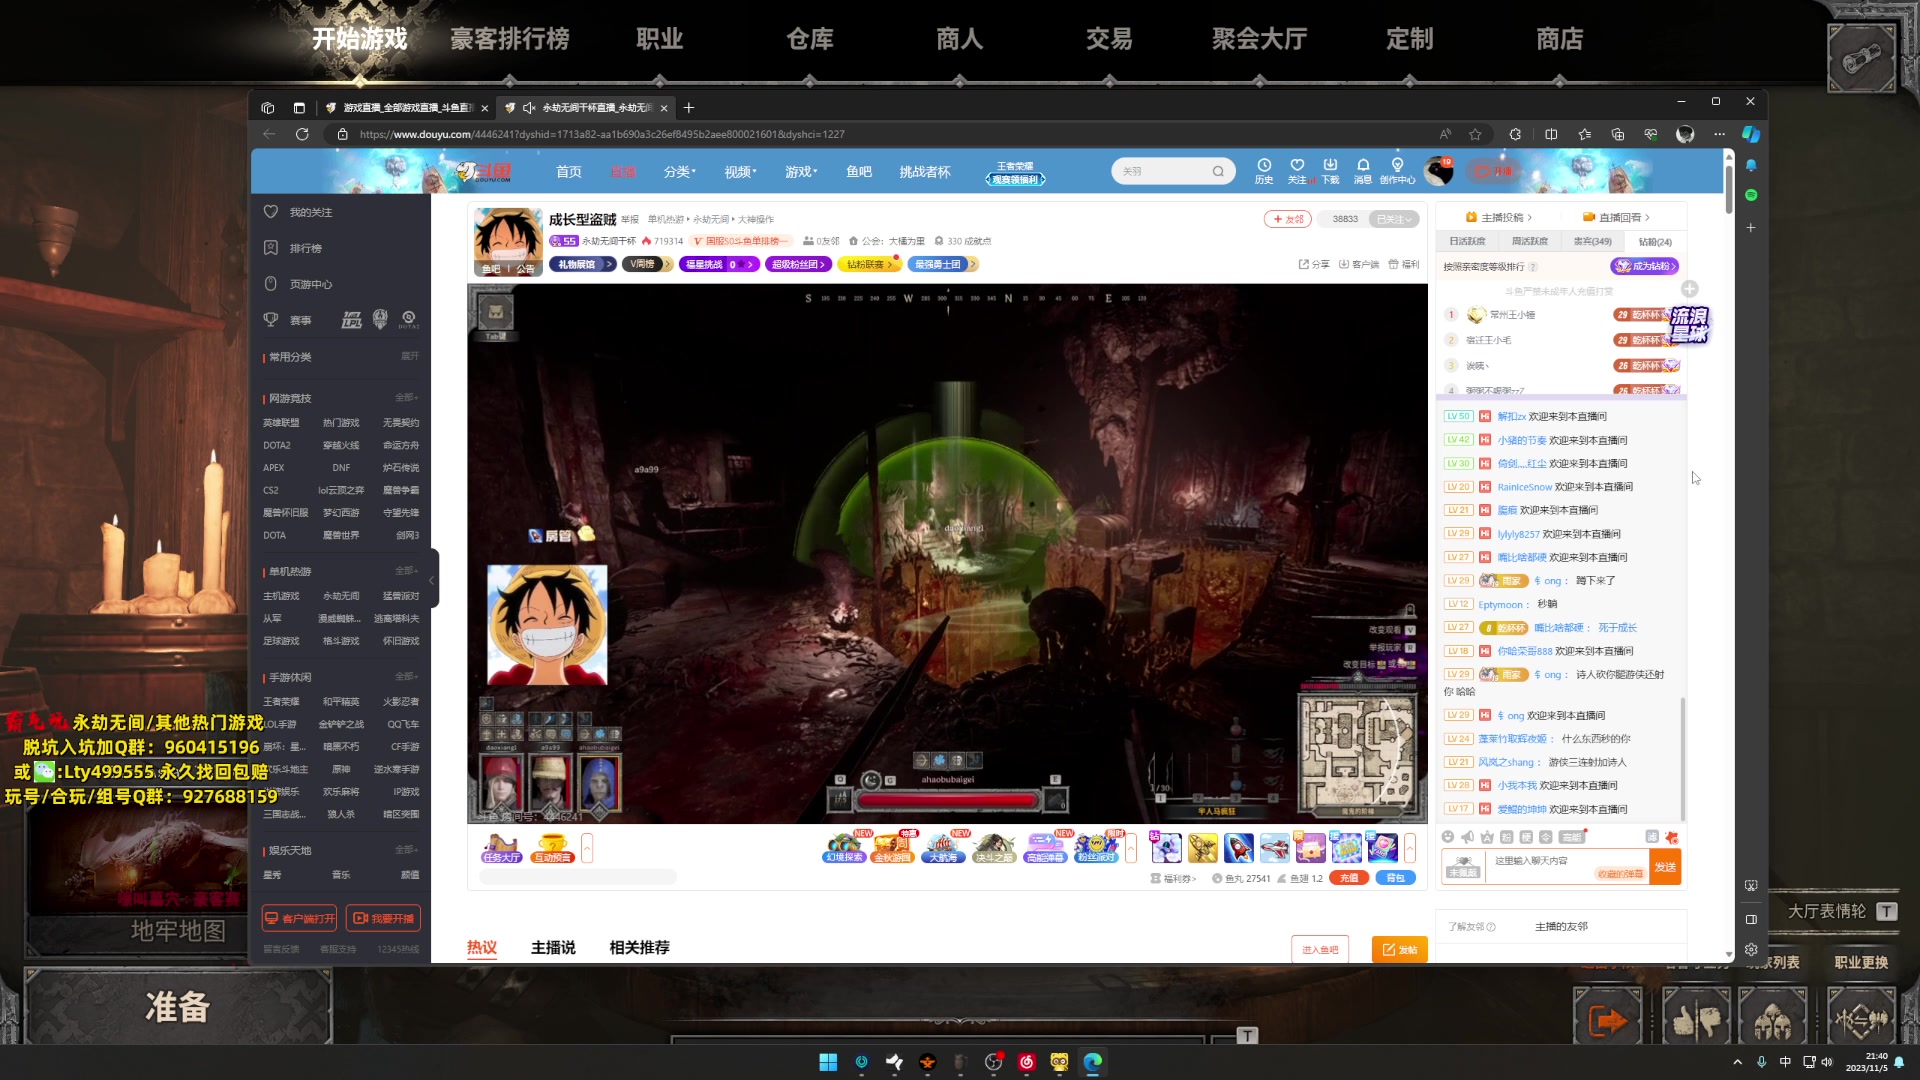The width and height of the screenshot is (1920, 1080).
Task: Refresh the browser page
Action: tap(302, 134)
